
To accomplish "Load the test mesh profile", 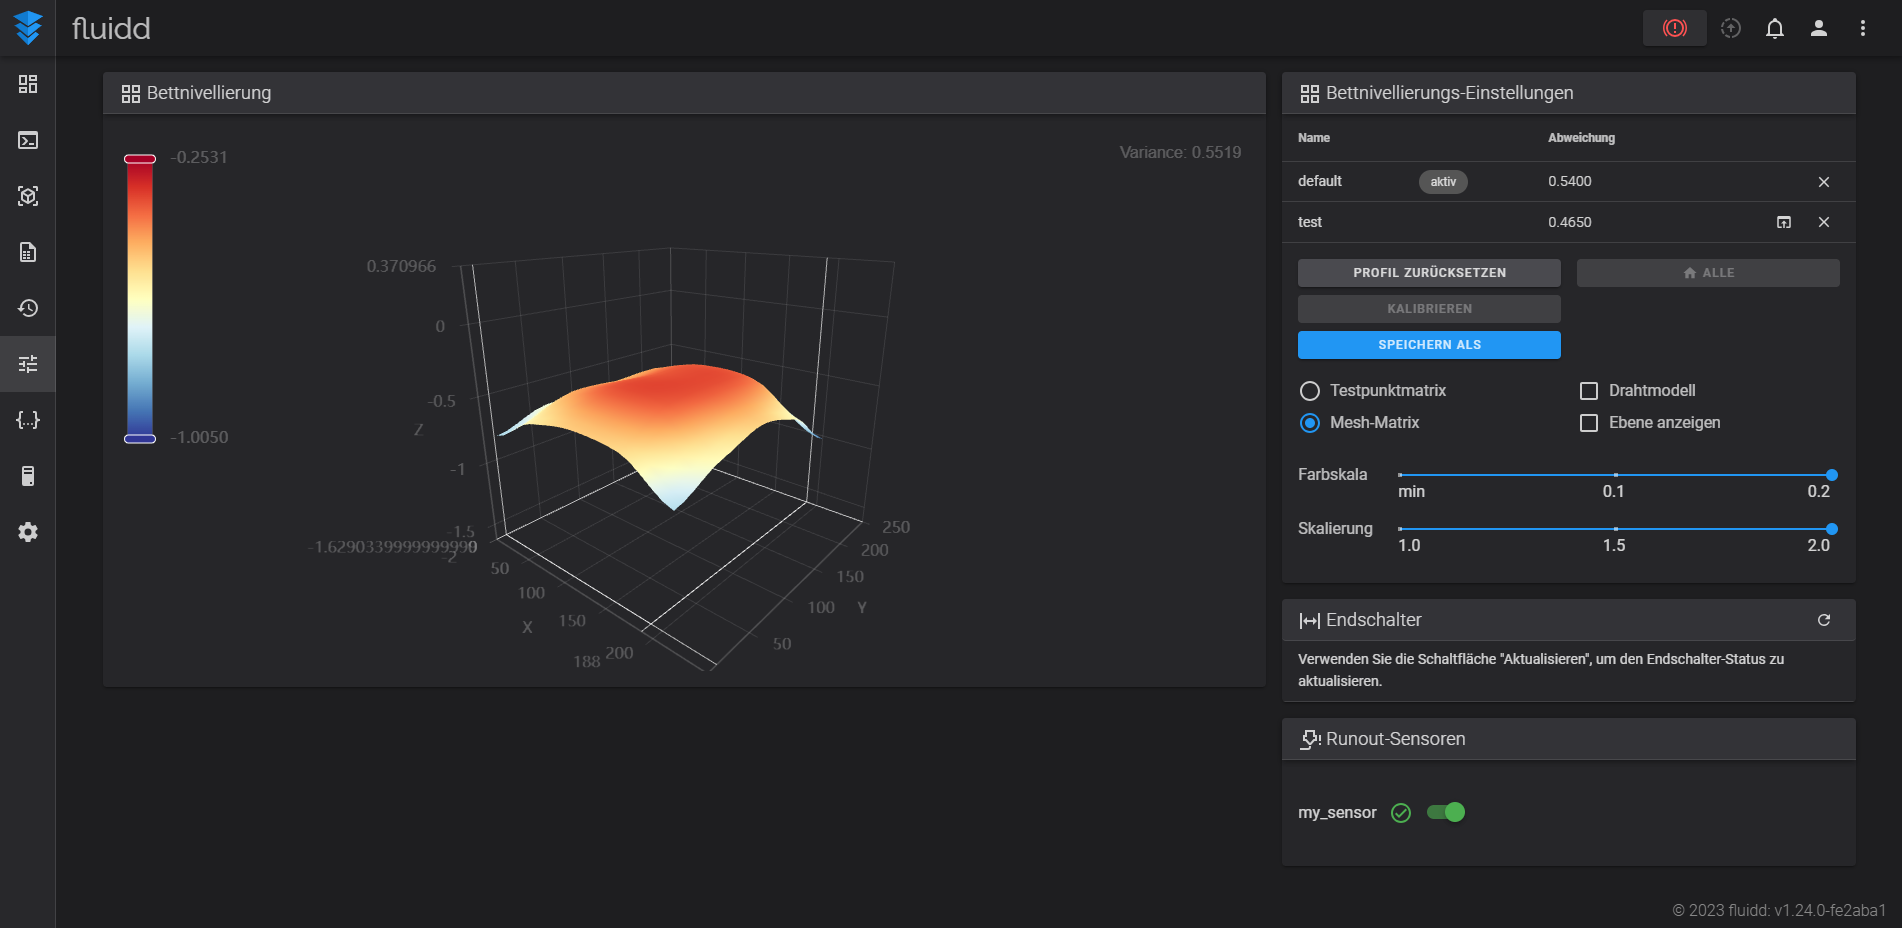I will click(x=1784, y=222).
